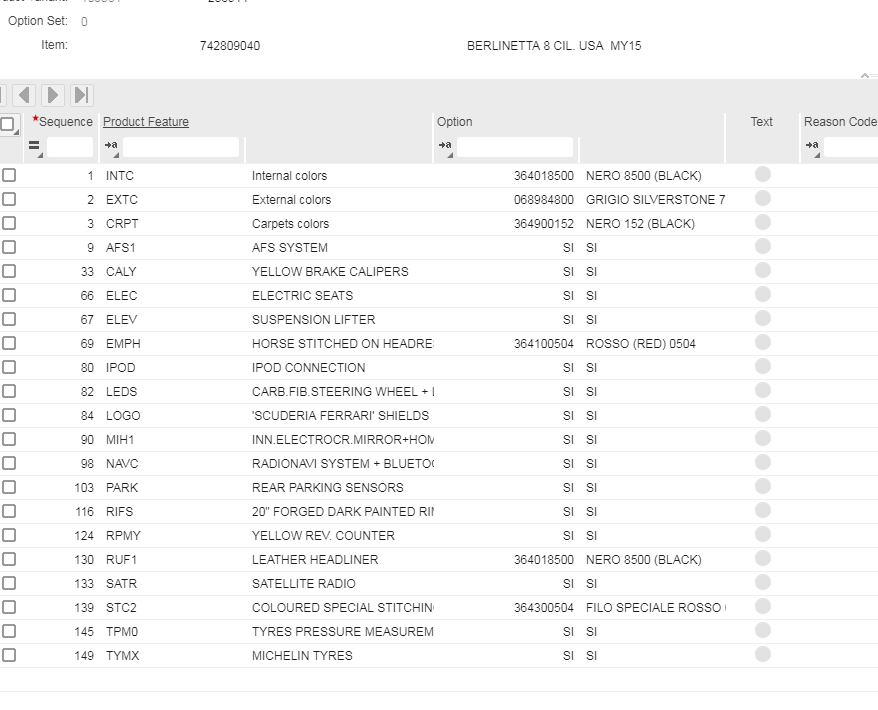
Task: Click the Product Feature filter input field
Action: [x=180, y=148]
